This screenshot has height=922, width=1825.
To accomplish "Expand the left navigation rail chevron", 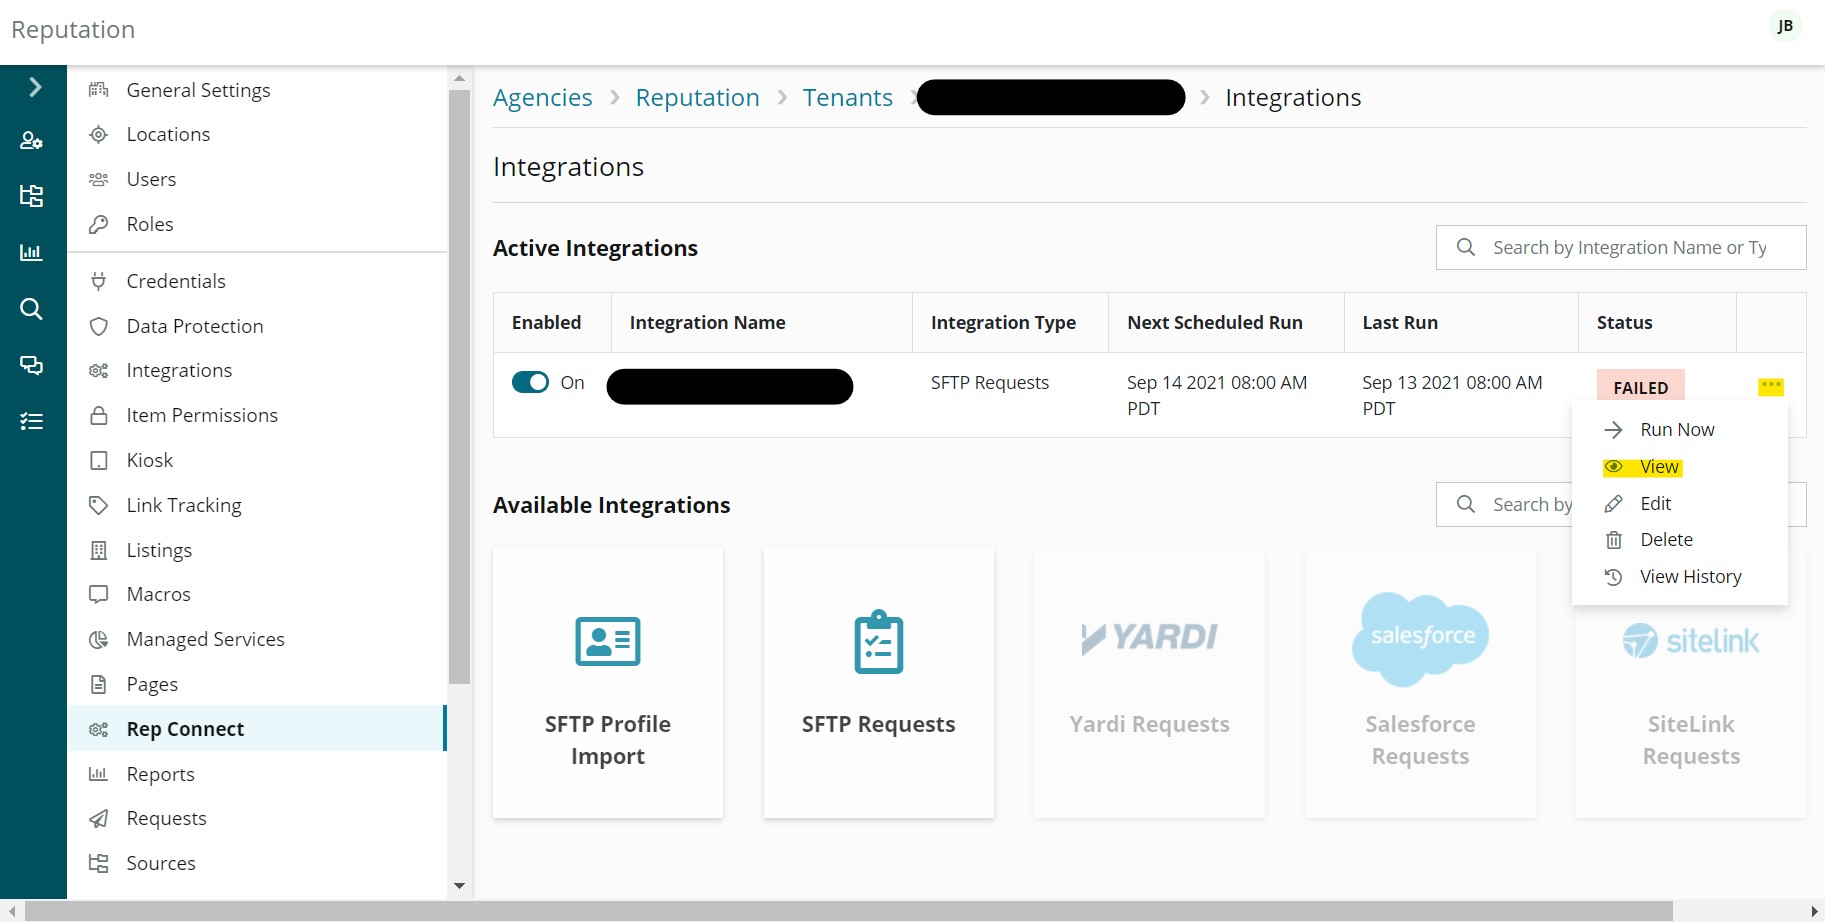I will pos(34,87).
